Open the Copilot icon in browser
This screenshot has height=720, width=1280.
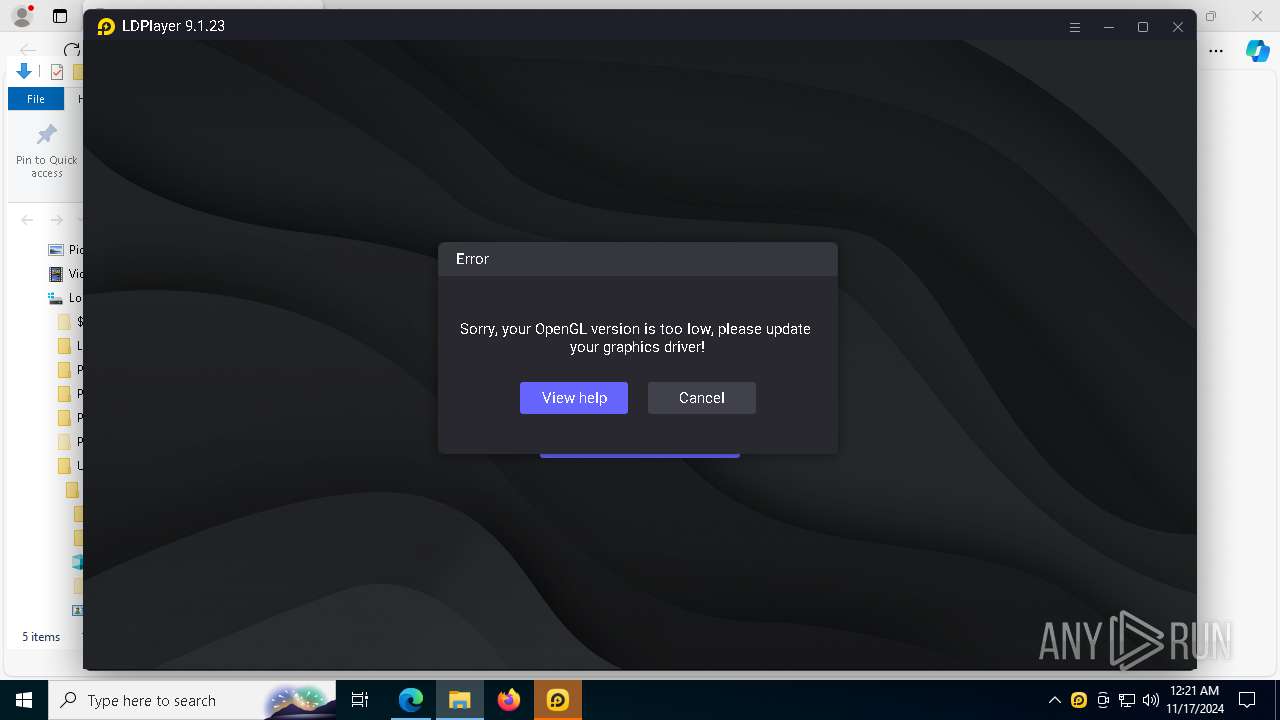[1257, 51]
